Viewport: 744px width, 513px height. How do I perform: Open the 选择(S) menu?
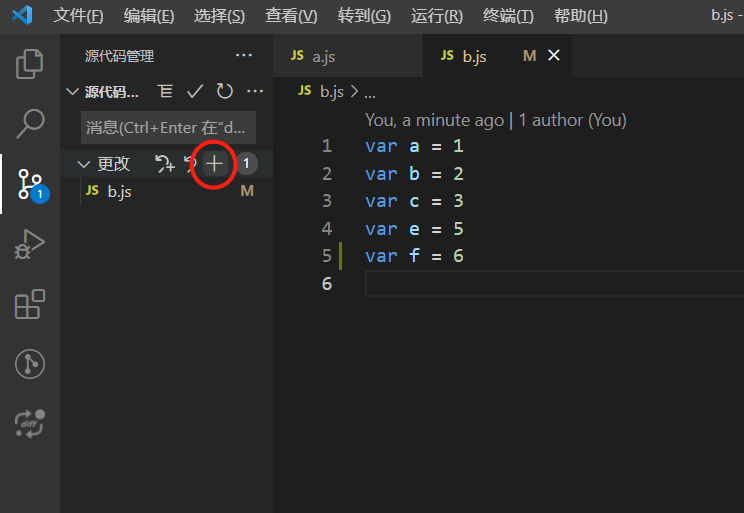click(x=220, y=16)
